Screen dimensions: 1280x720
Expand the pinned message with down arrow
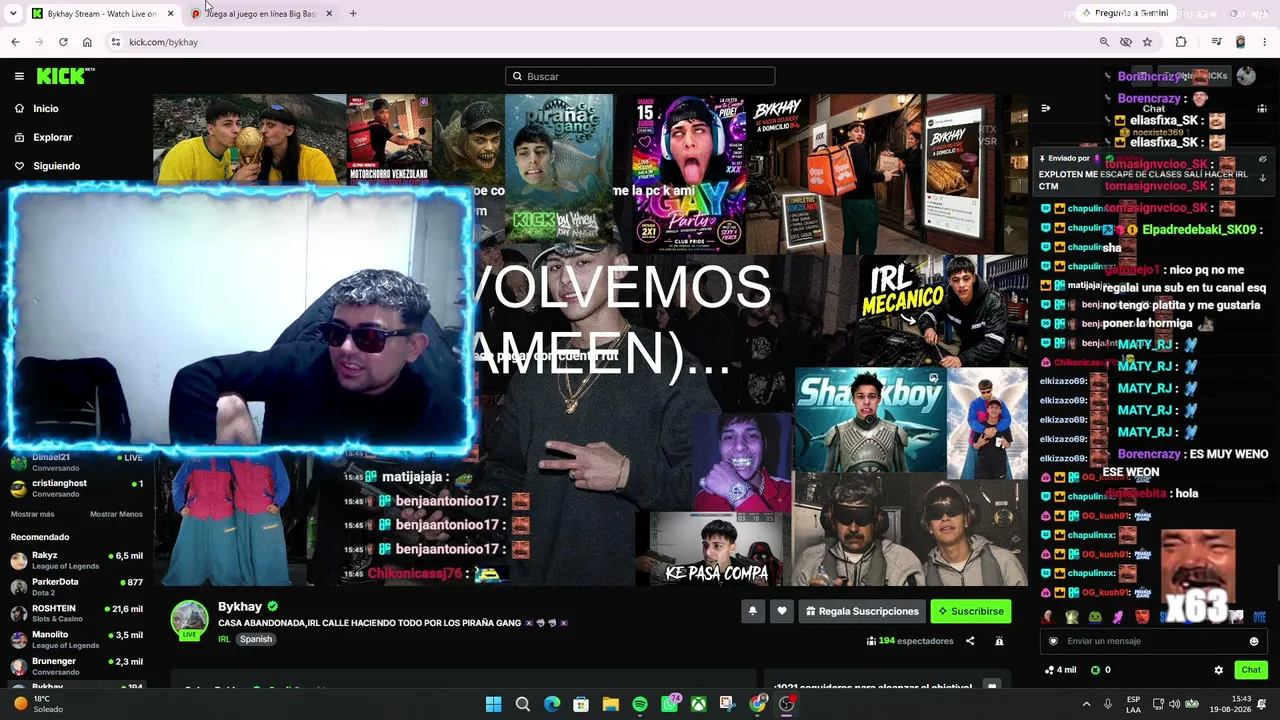tap(1262, 178)
